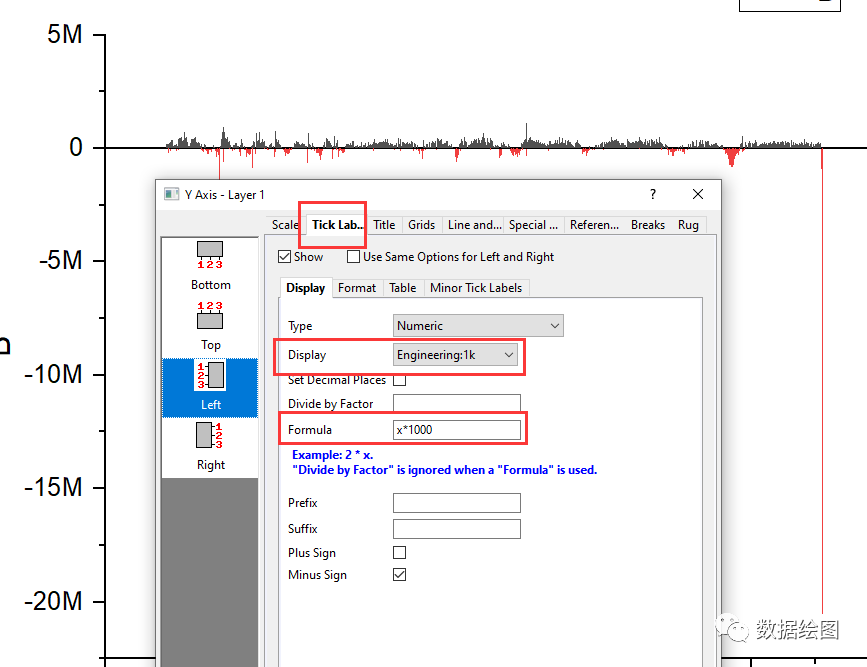867x667 pixels.
Task: Select the Display sub-tab
Action: (305, 288)
